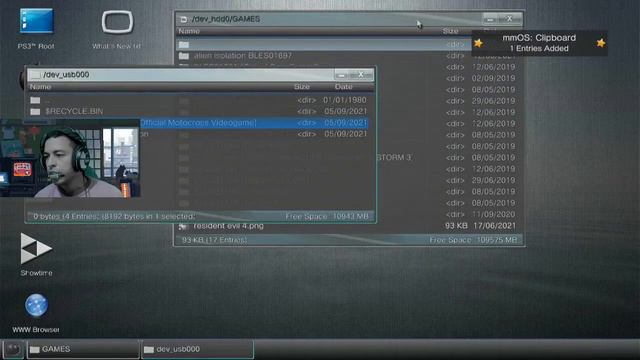Click Free Space 109575 MB status text
Image resolution: width=640 pixels, height=360 pixels.
click(473, 240)
